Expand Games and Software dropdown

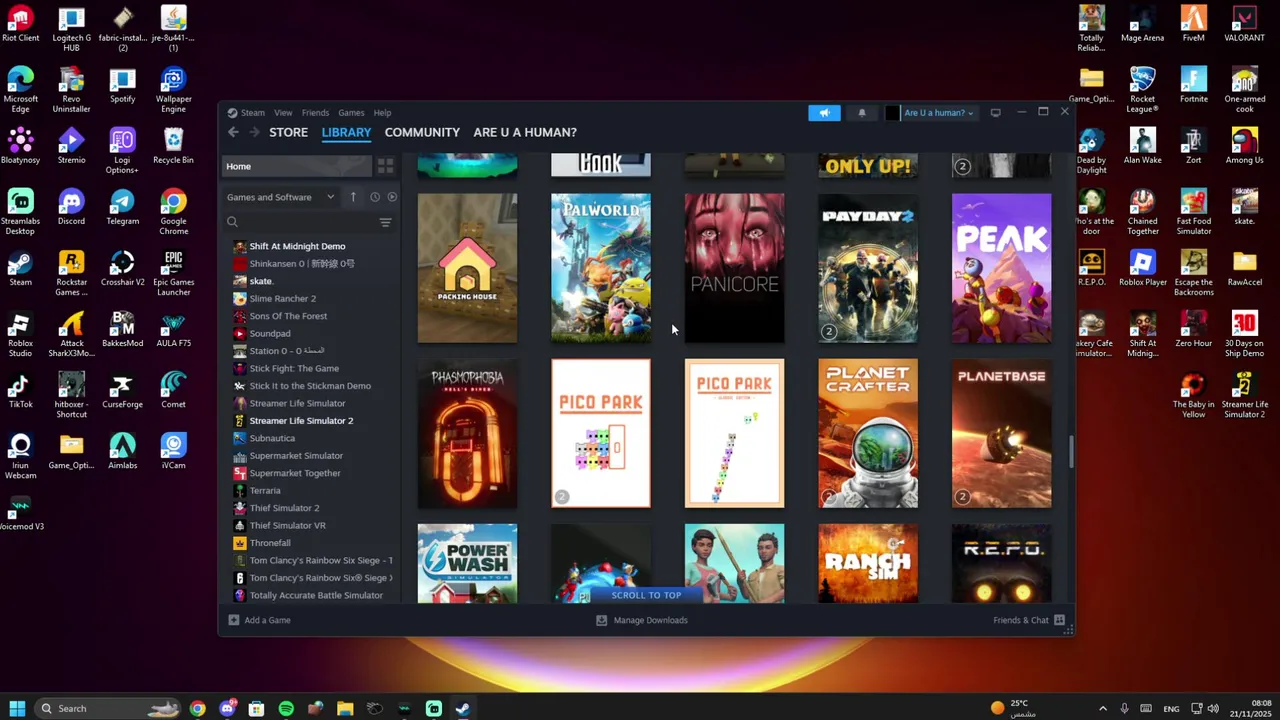click(x=280, y=197)
